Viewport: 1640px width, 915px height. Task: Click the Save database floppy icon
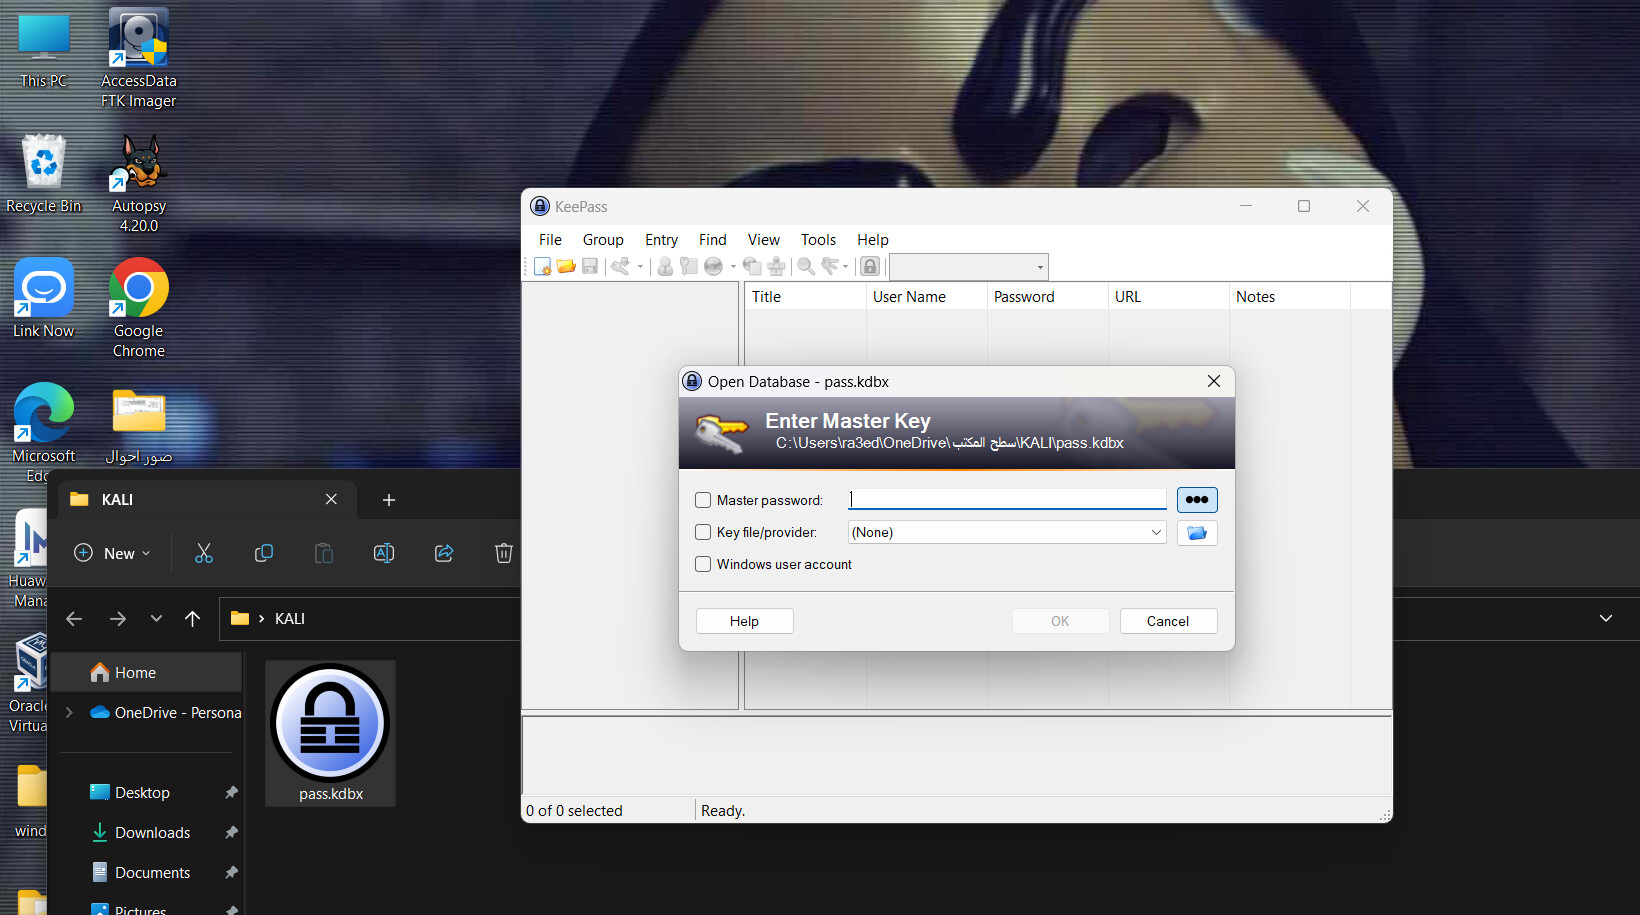pyautogui.click(x=590, y=266)
